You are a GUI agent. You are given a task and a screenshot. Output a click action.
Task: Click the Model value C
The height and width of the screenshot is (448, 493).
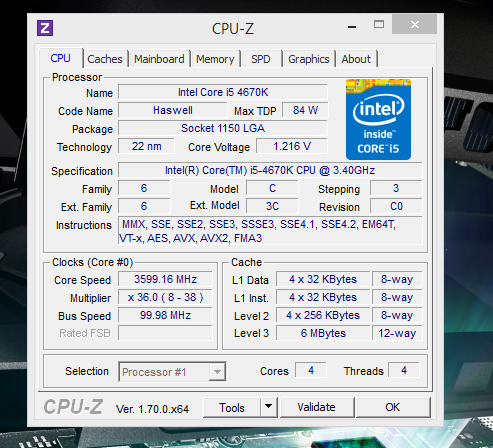click(272, 188)
